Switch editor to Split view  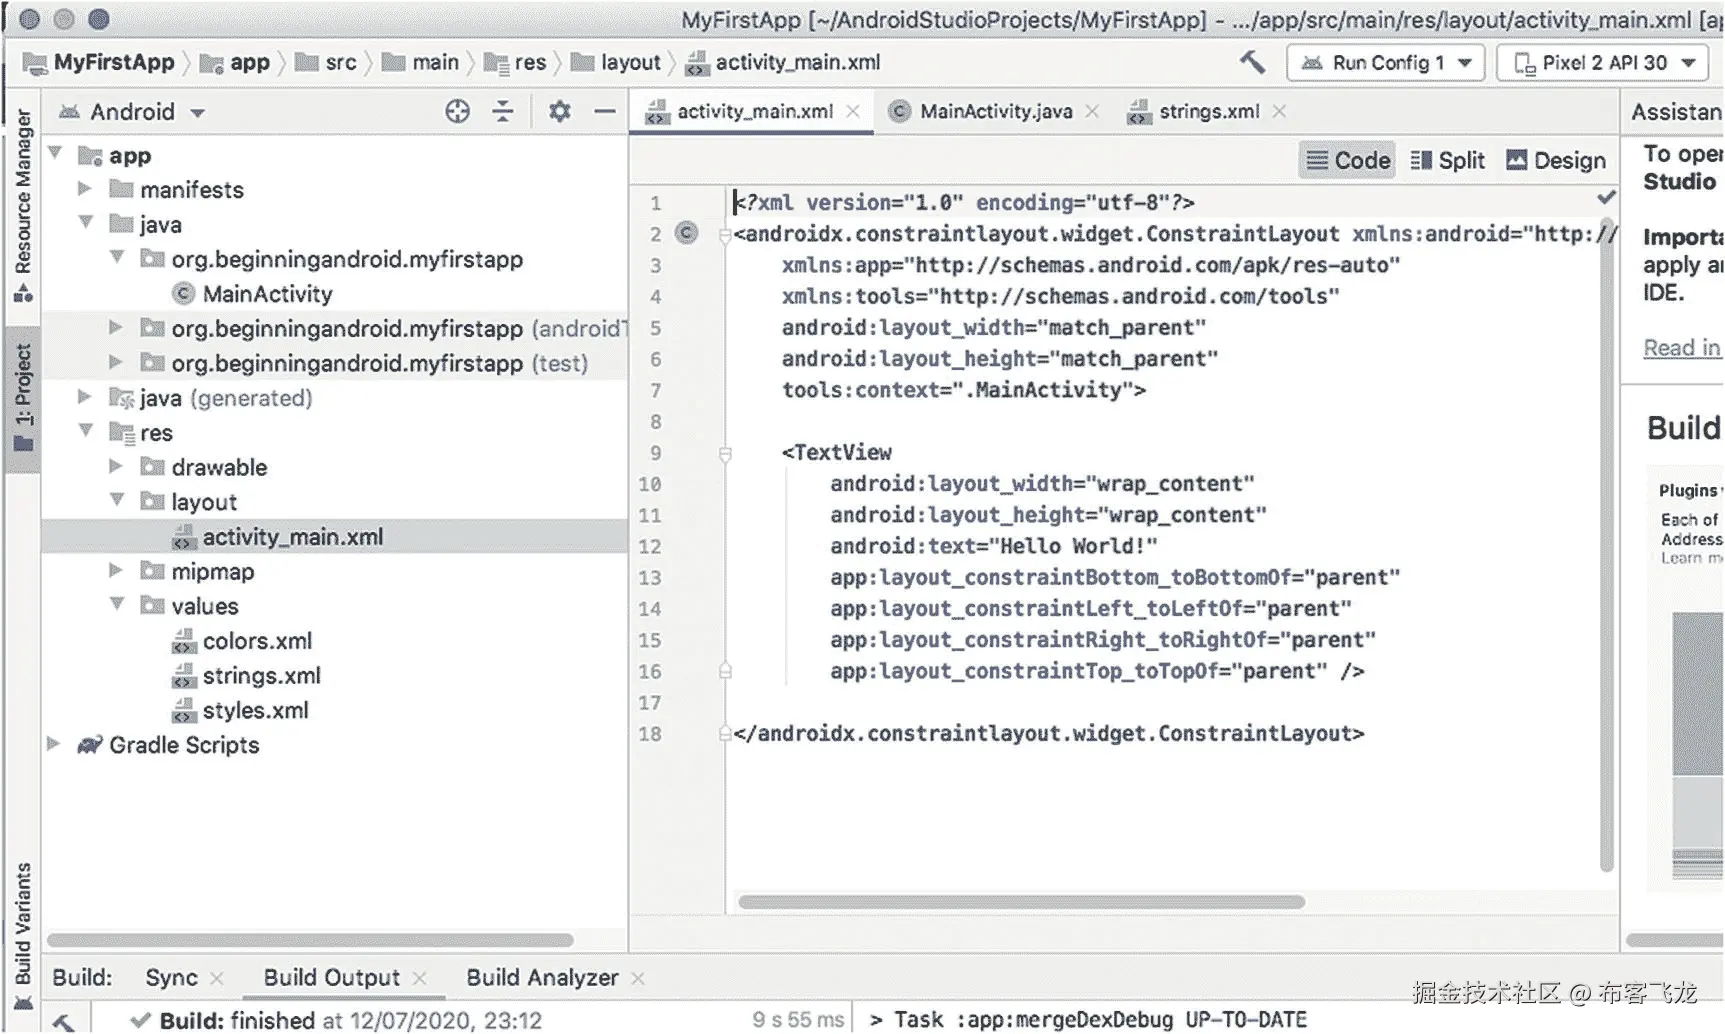[x=1448, y=160]
